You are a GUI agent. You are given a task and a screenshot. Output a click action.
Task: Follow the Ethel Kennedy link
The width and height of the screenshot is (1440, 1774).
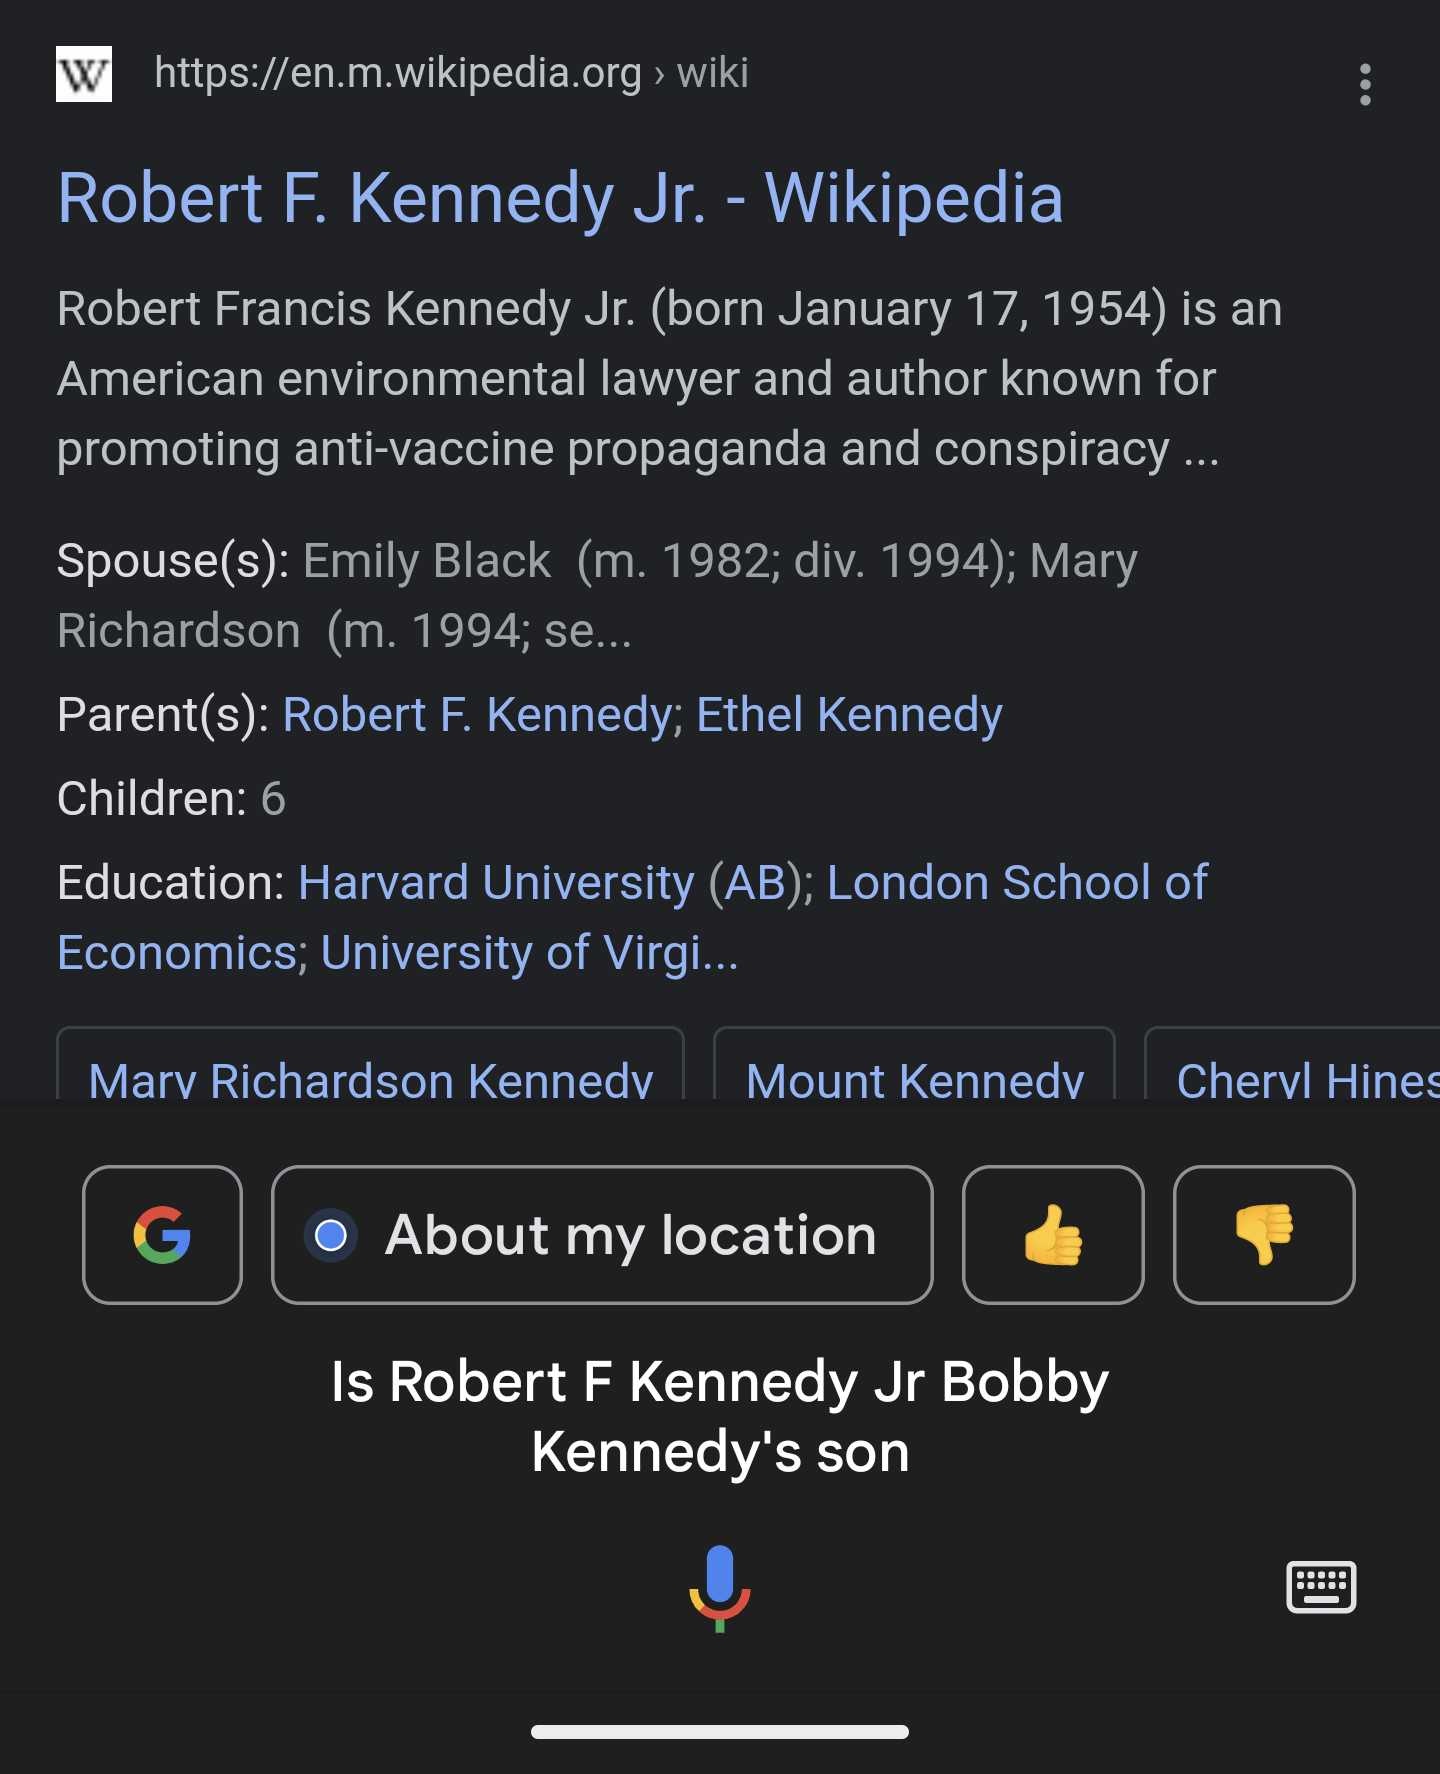coord(849,715)
